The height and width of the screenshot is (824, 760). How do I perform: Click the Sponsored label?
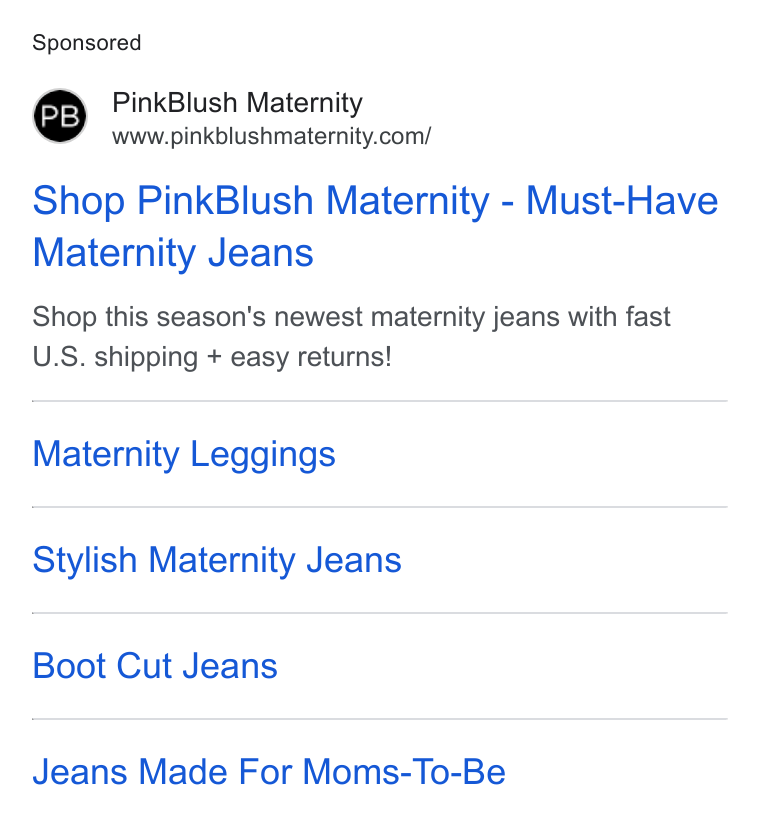pyautogui.click(x=87, y=43)
